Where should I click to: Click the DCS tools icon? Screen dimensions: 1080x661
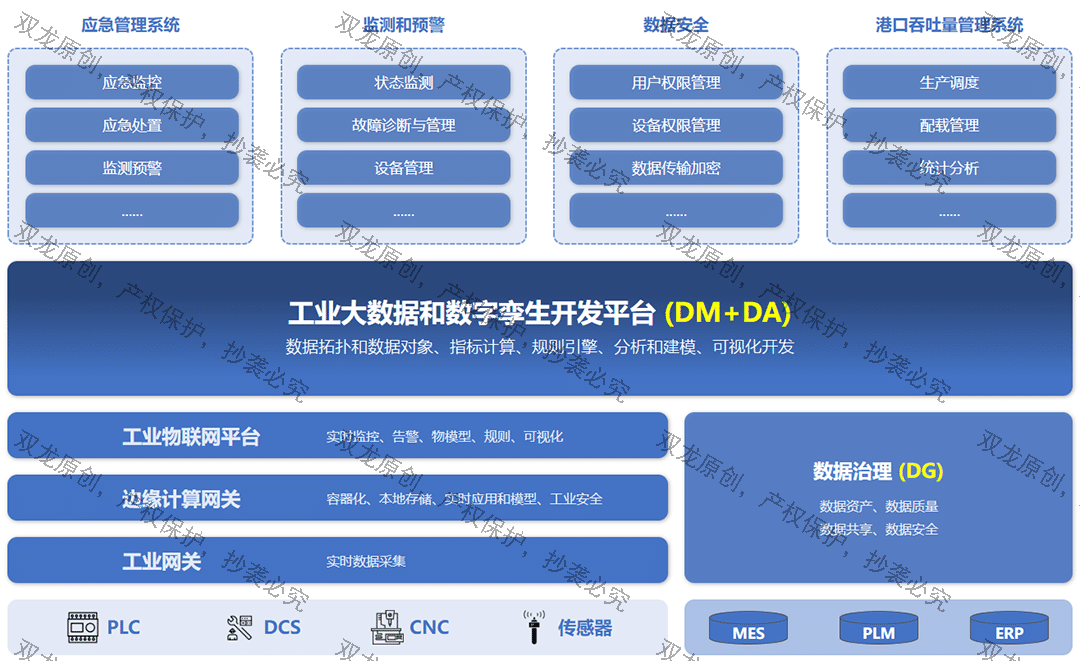pos(240,627)
